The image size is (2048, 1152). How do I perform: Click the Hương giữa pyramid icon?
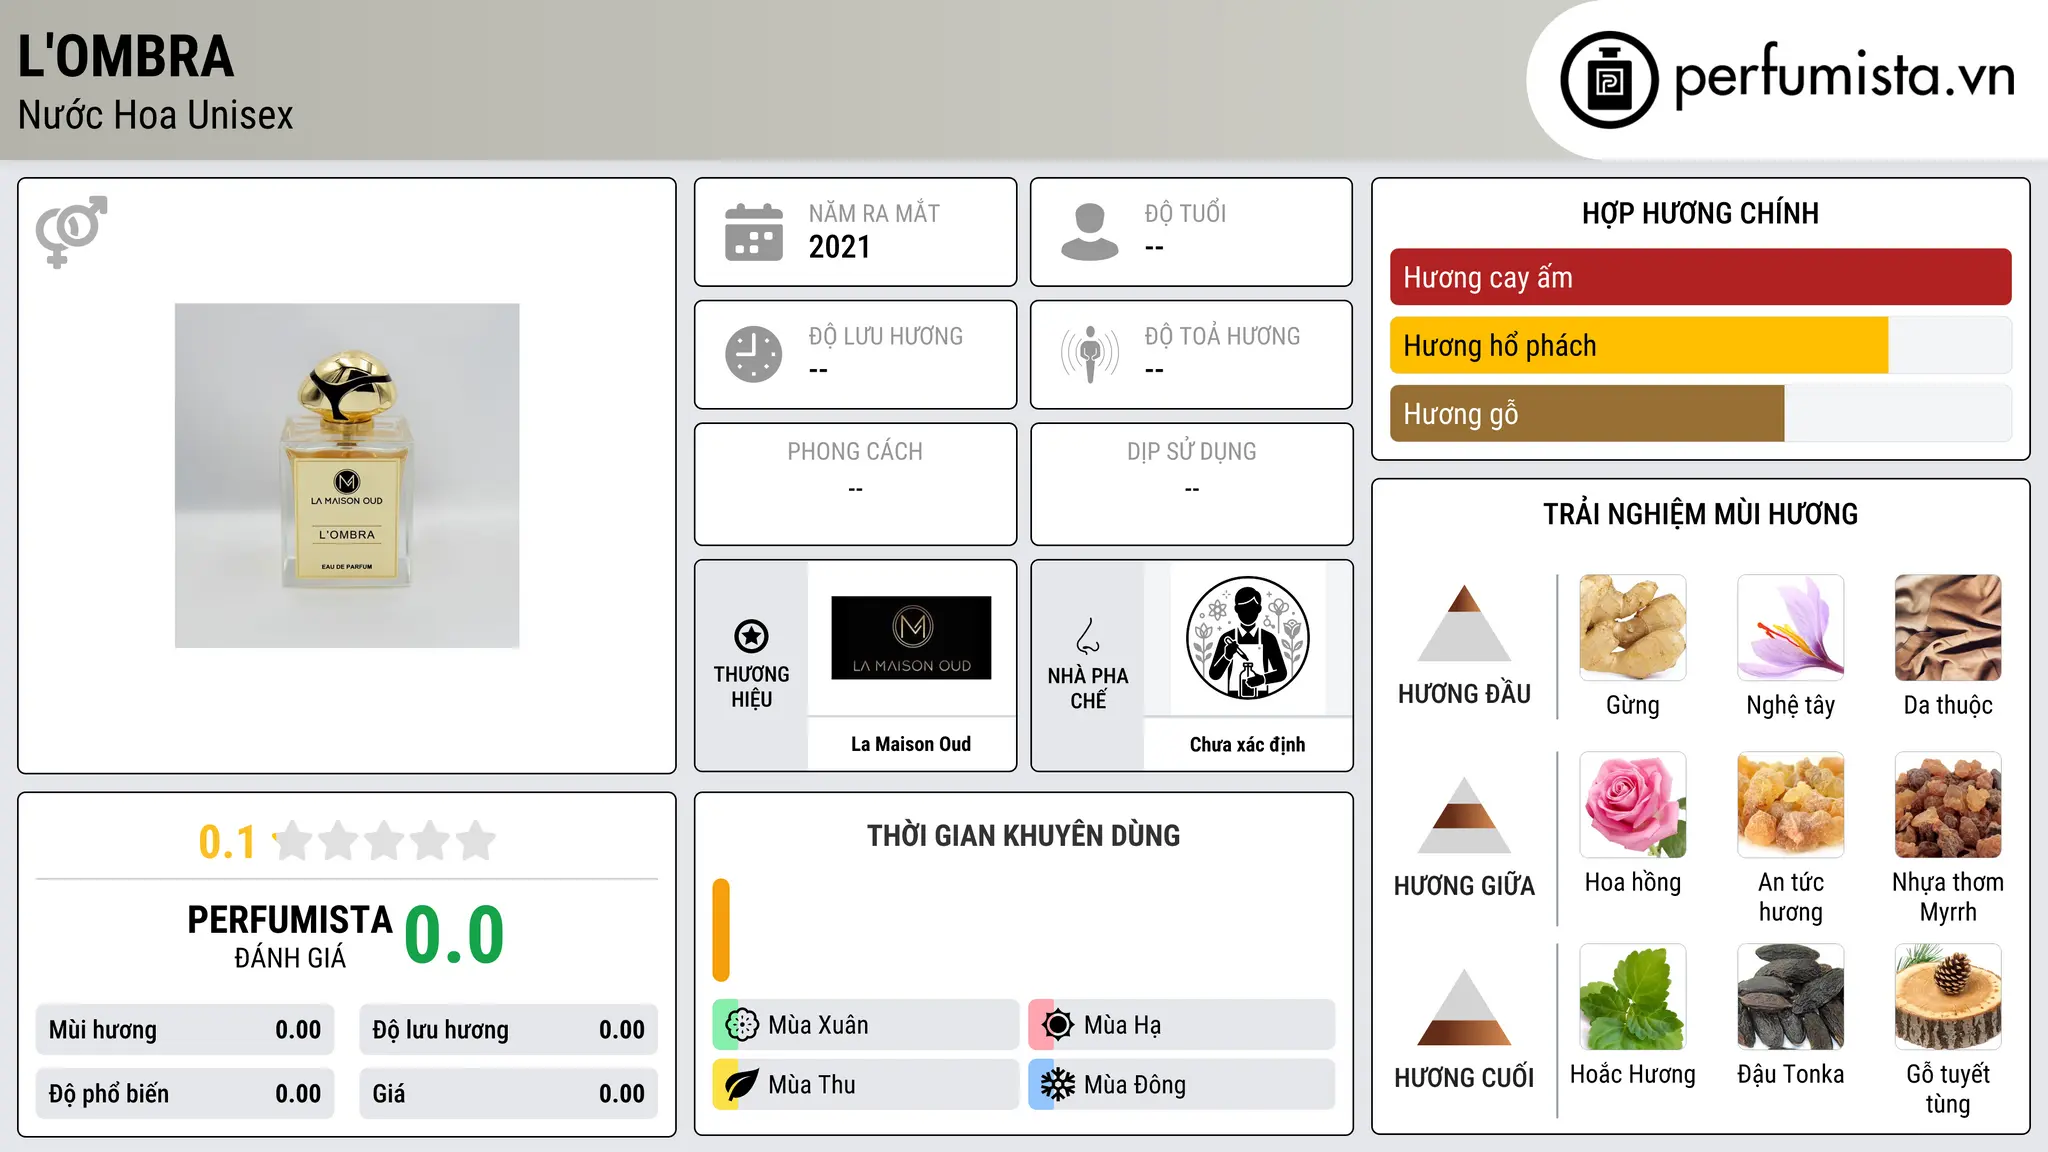click(1464, 815)
